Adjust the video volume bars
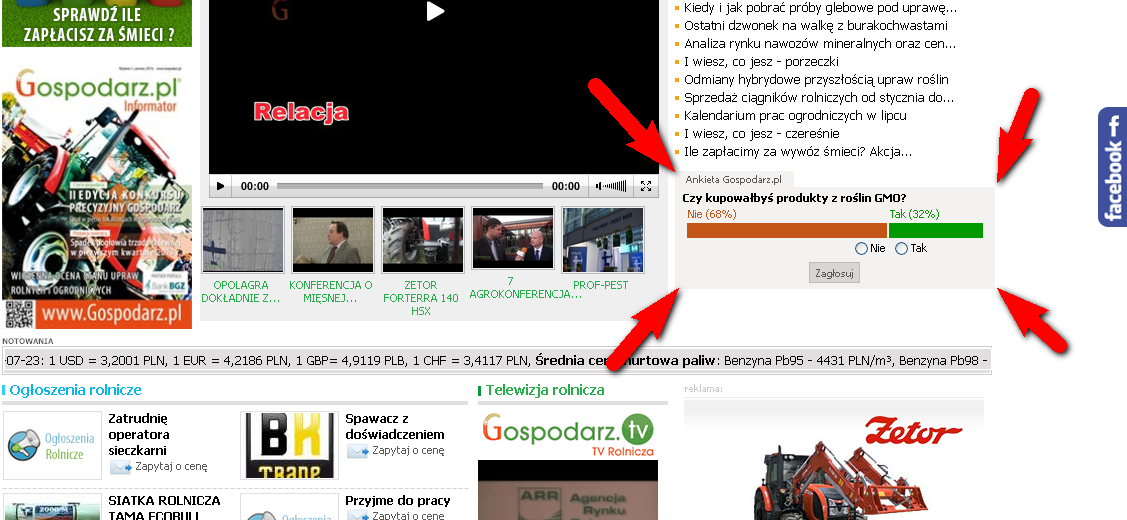 615,186
